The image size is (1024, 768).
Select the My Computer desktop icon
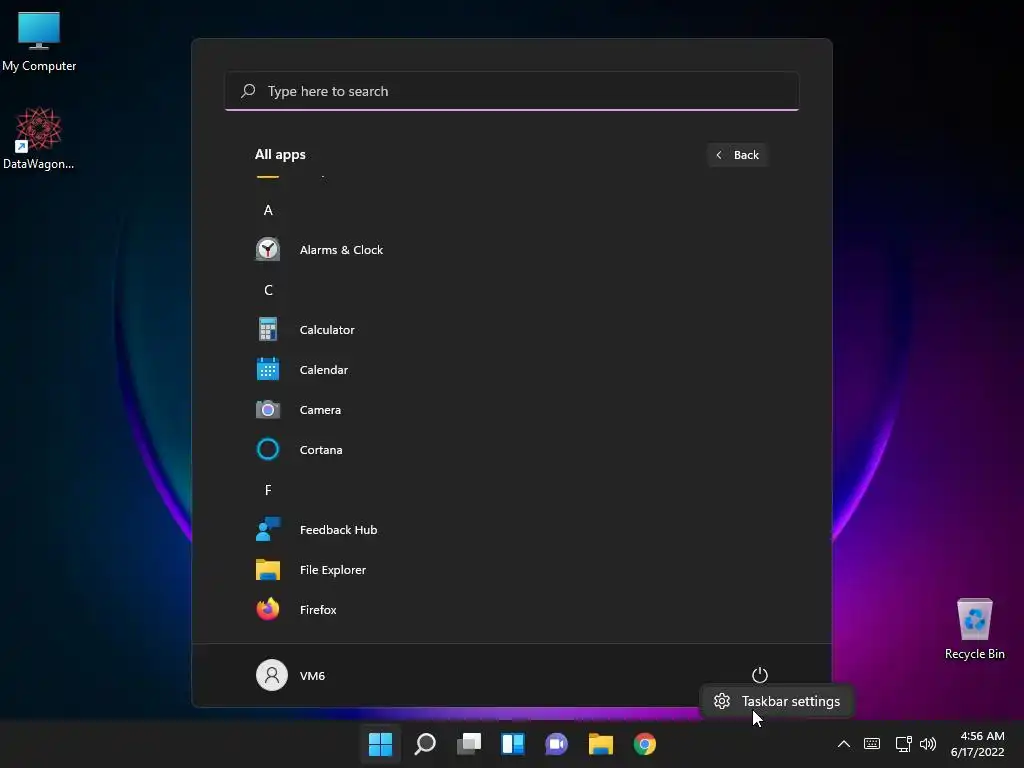pos(39,41)
